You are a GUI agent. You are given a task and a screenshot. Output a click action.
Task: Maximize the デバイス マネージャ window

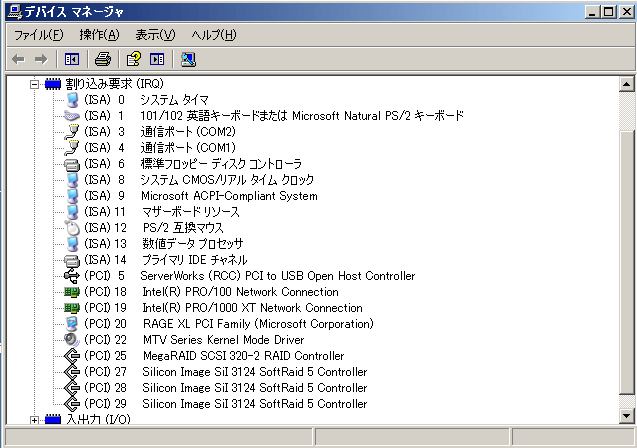(x=609, y=12)
